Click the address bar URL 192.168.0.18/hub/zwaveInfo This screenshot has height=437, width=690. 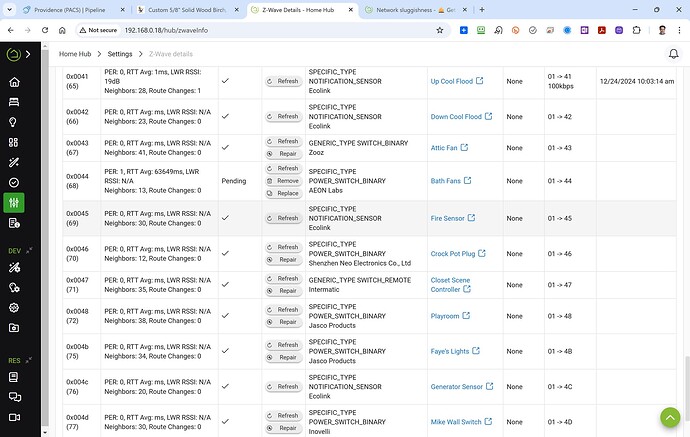click(x=166, y=30)
